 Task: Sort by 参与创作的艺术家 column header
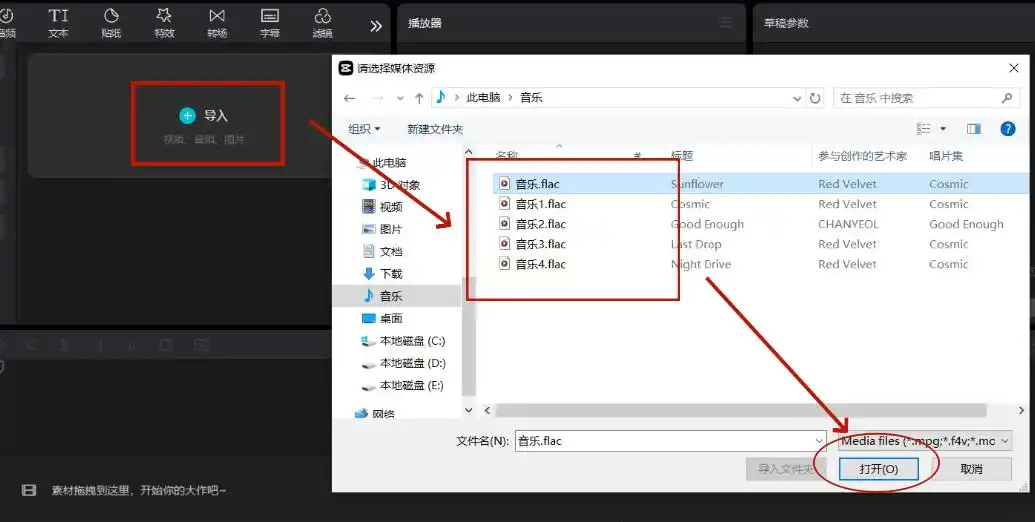pyautogui.click(x=862, y=156)
